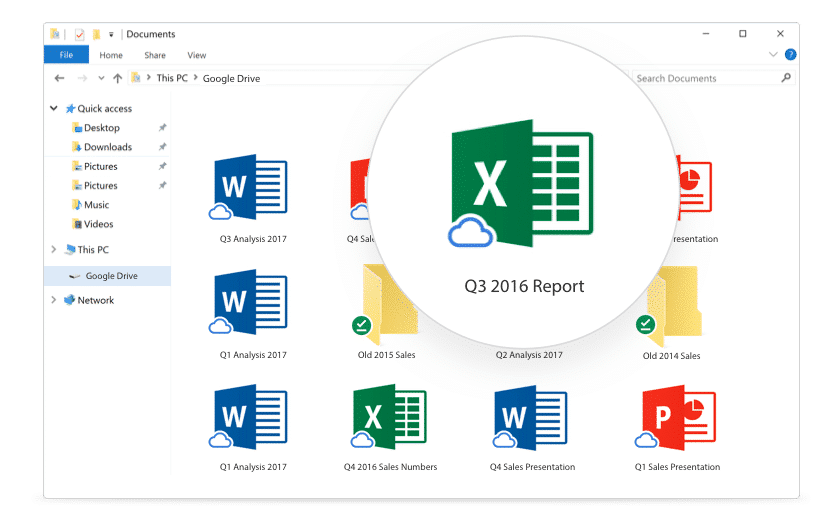Viewport: 840px width, 520px height.
Task: Open the File ribbon tab
Action: pos(66,55)
